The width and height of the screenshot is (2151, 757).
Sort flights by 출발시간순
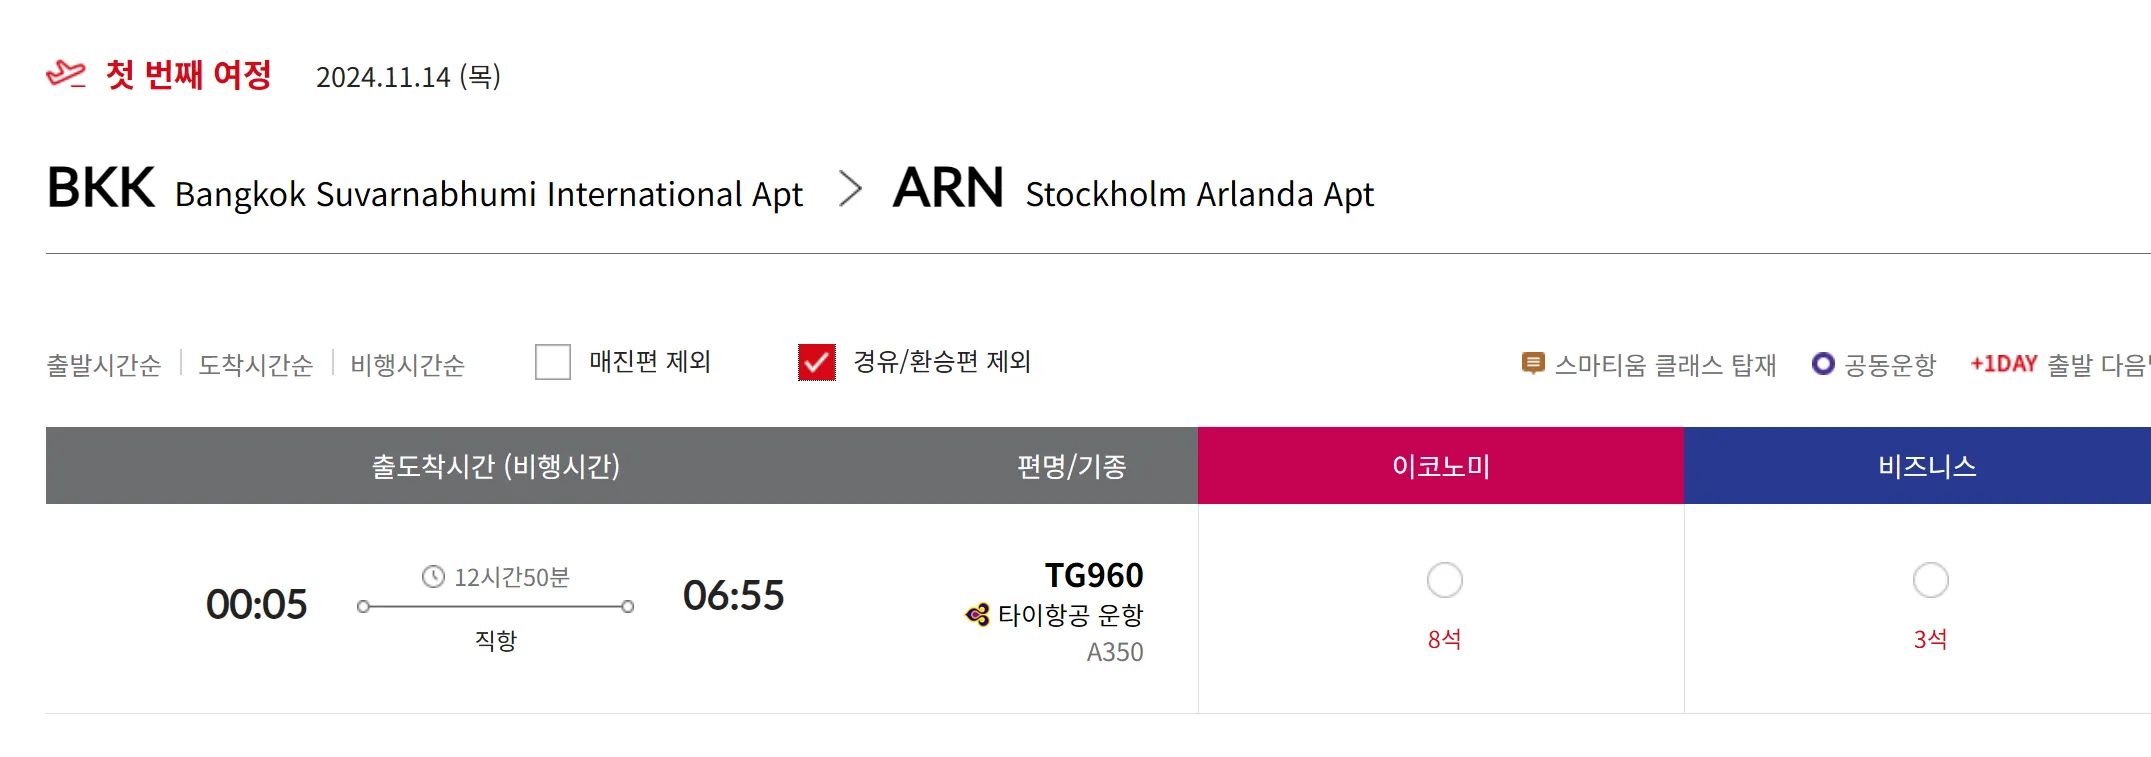(104, 365)
